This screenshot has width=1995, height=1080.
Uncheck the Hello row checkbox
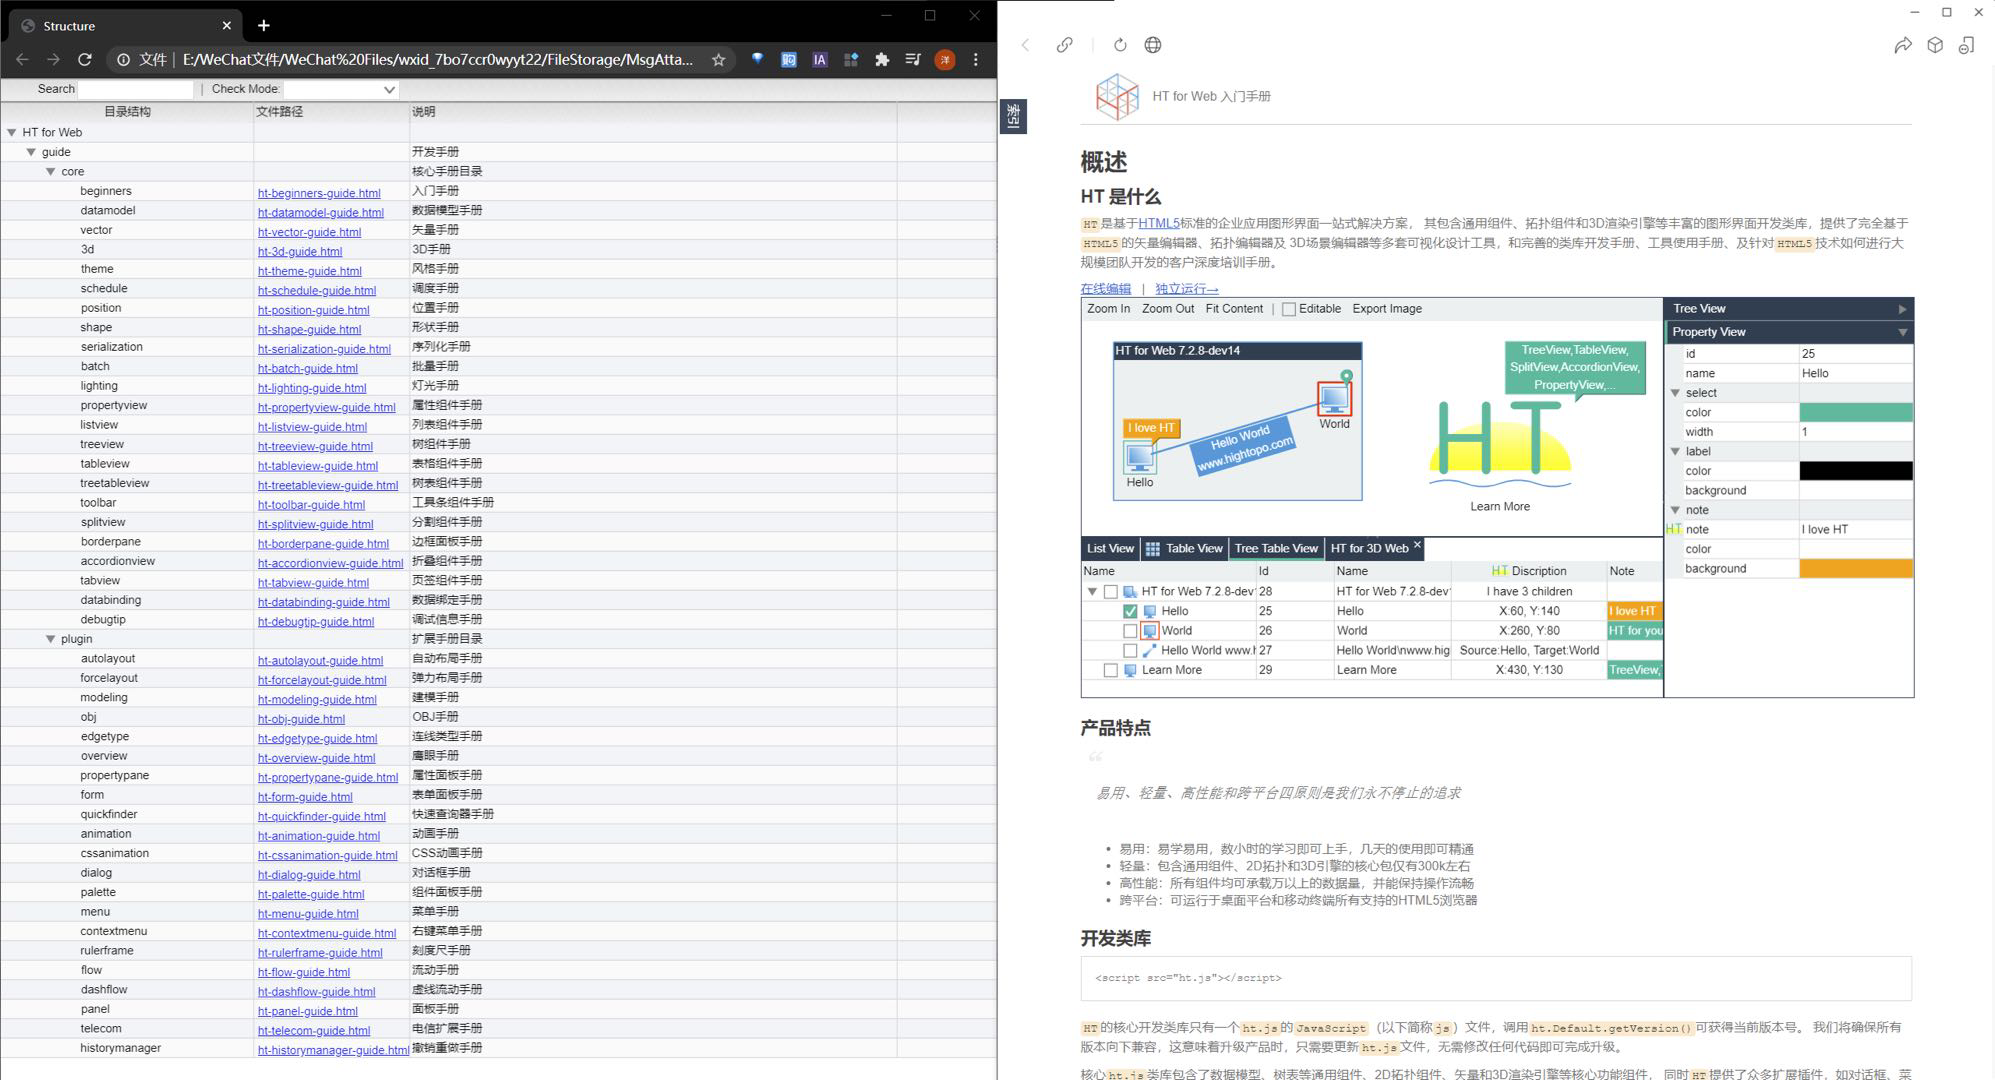click(1130, 611)
